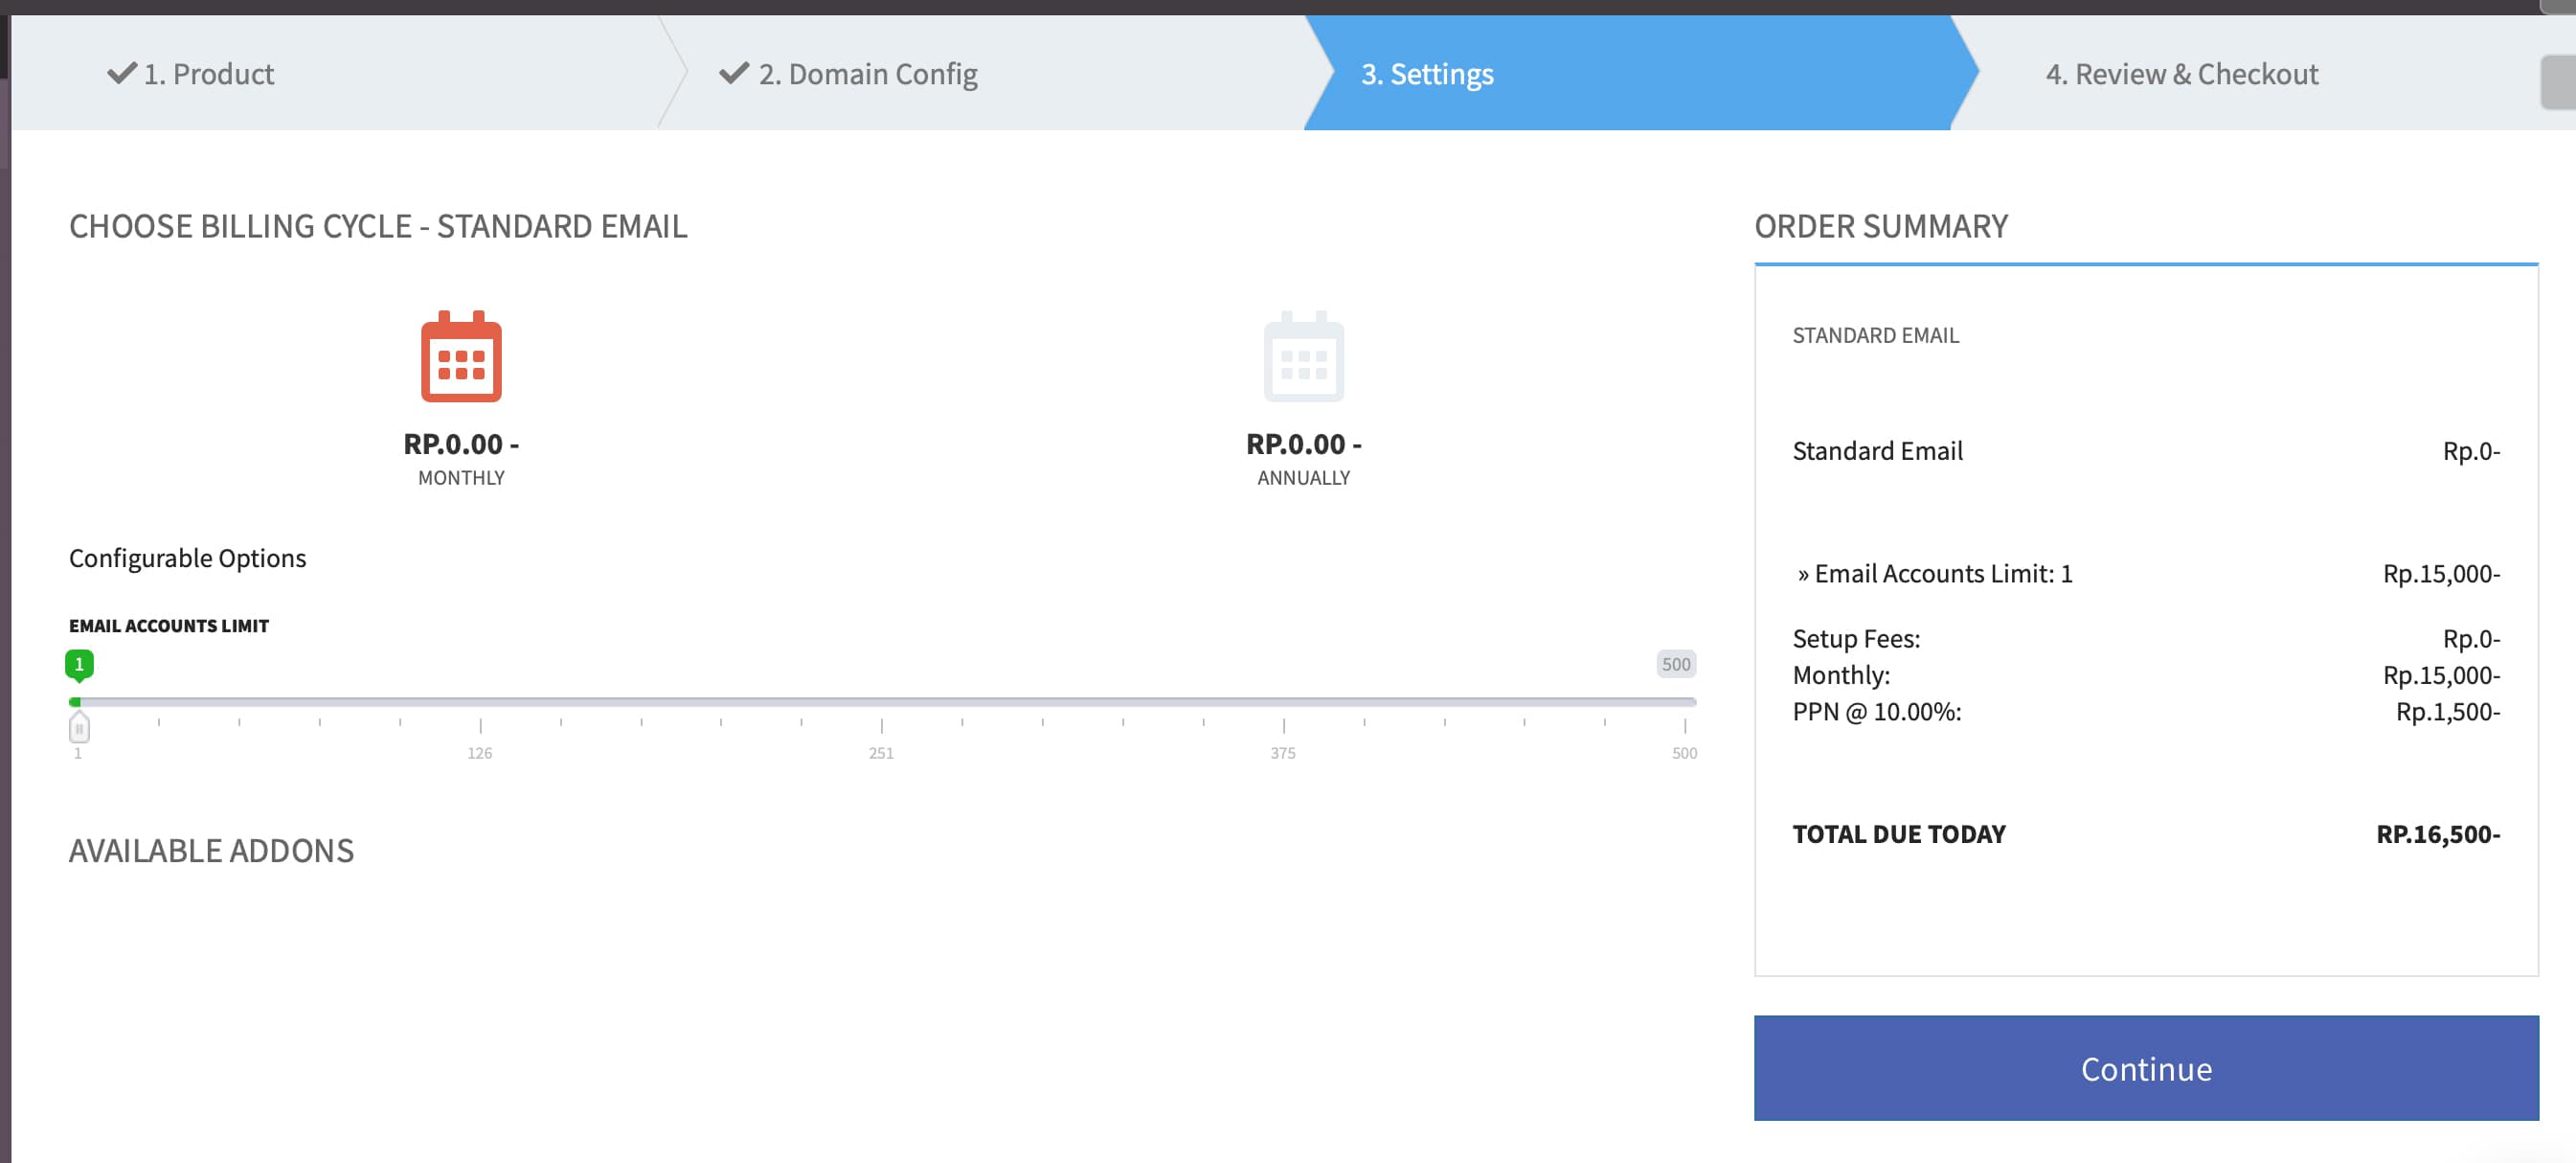The height and width of the screenshot is (1163, 2576).
Task: Go to the 1. Product step
Action: pos(208,74)
